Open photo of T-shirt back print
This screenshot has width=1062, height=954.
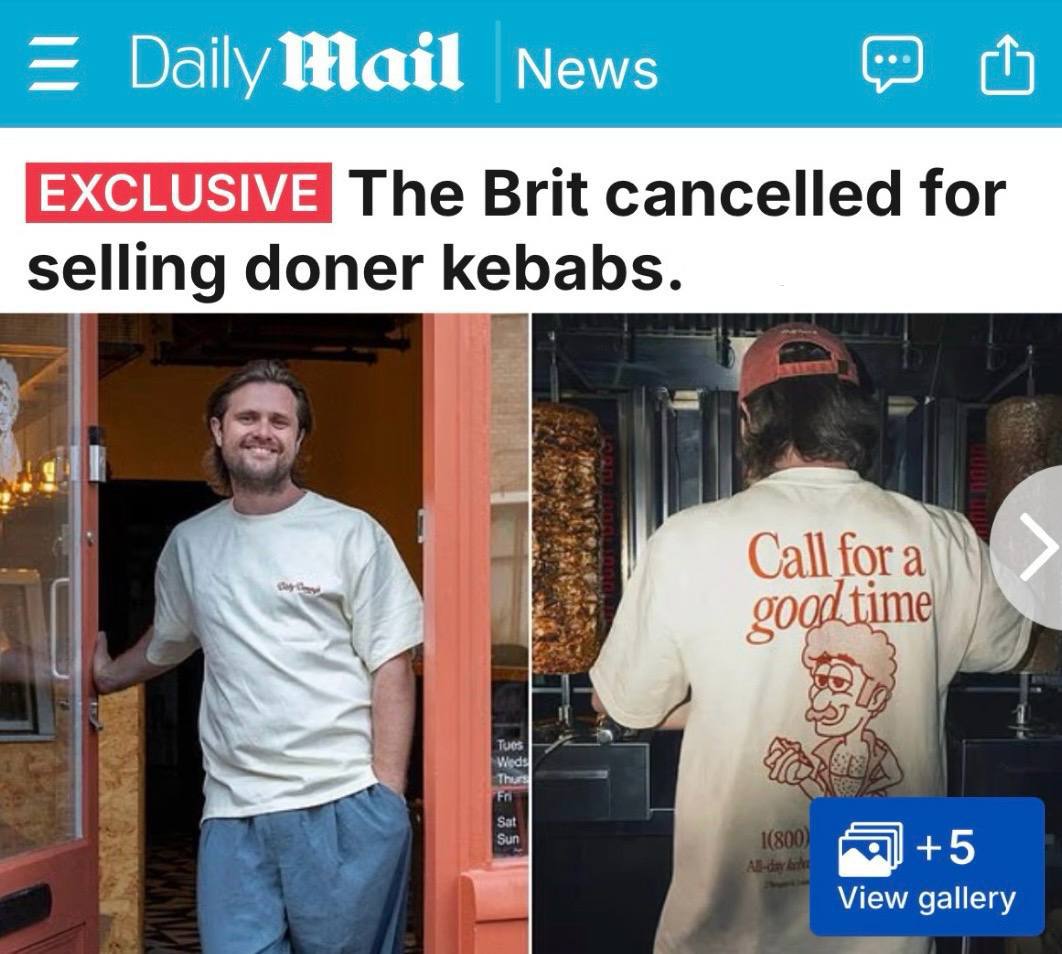pos(797,633)
